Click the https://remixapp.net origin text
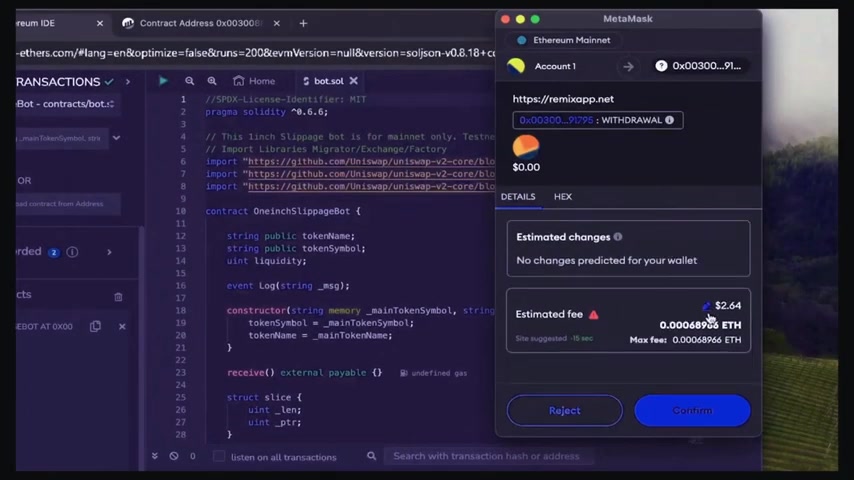Image resolution: width=854 pixels, height=480 pixels. click(563, 99)
